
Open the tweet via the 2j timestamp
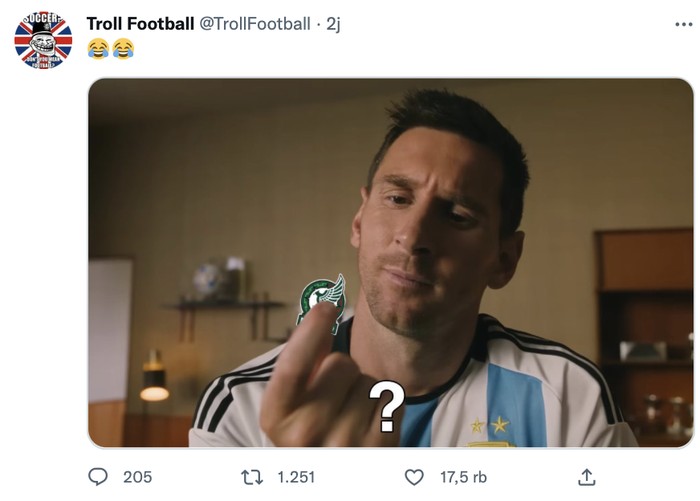coord(333,23)
